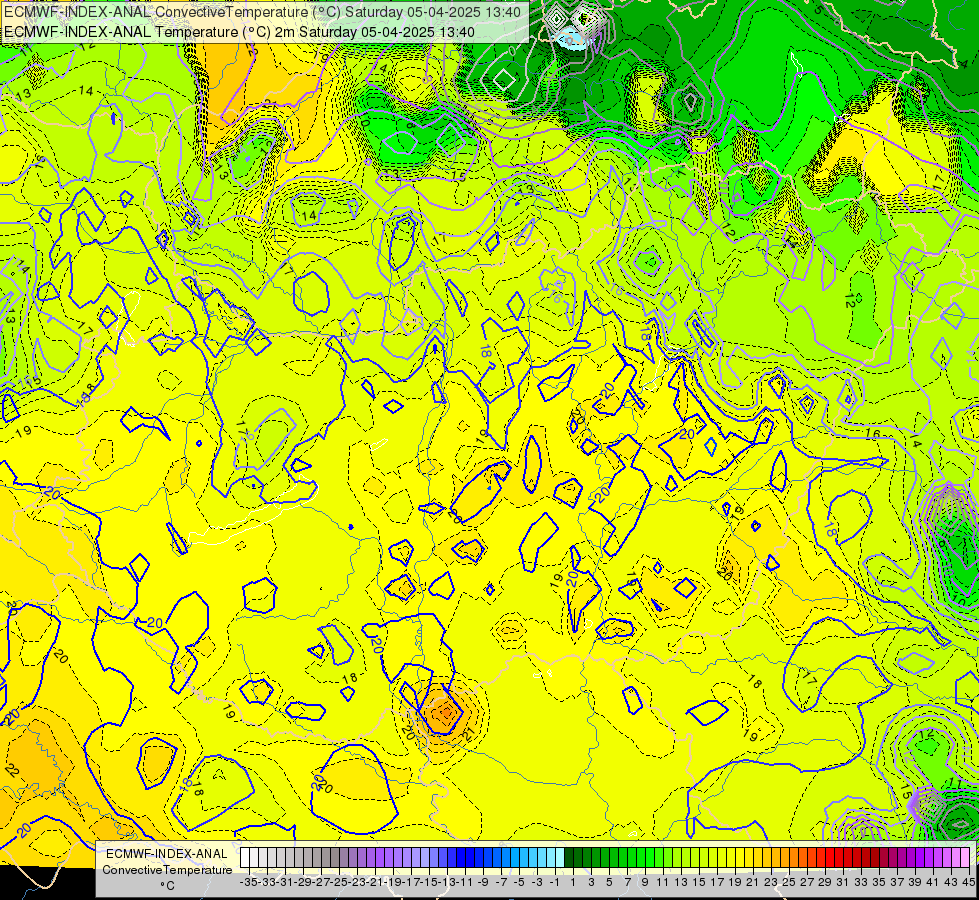Click the legend scale value '41'
This screenshot has height=900, width=979.
[x=932, y=883]
